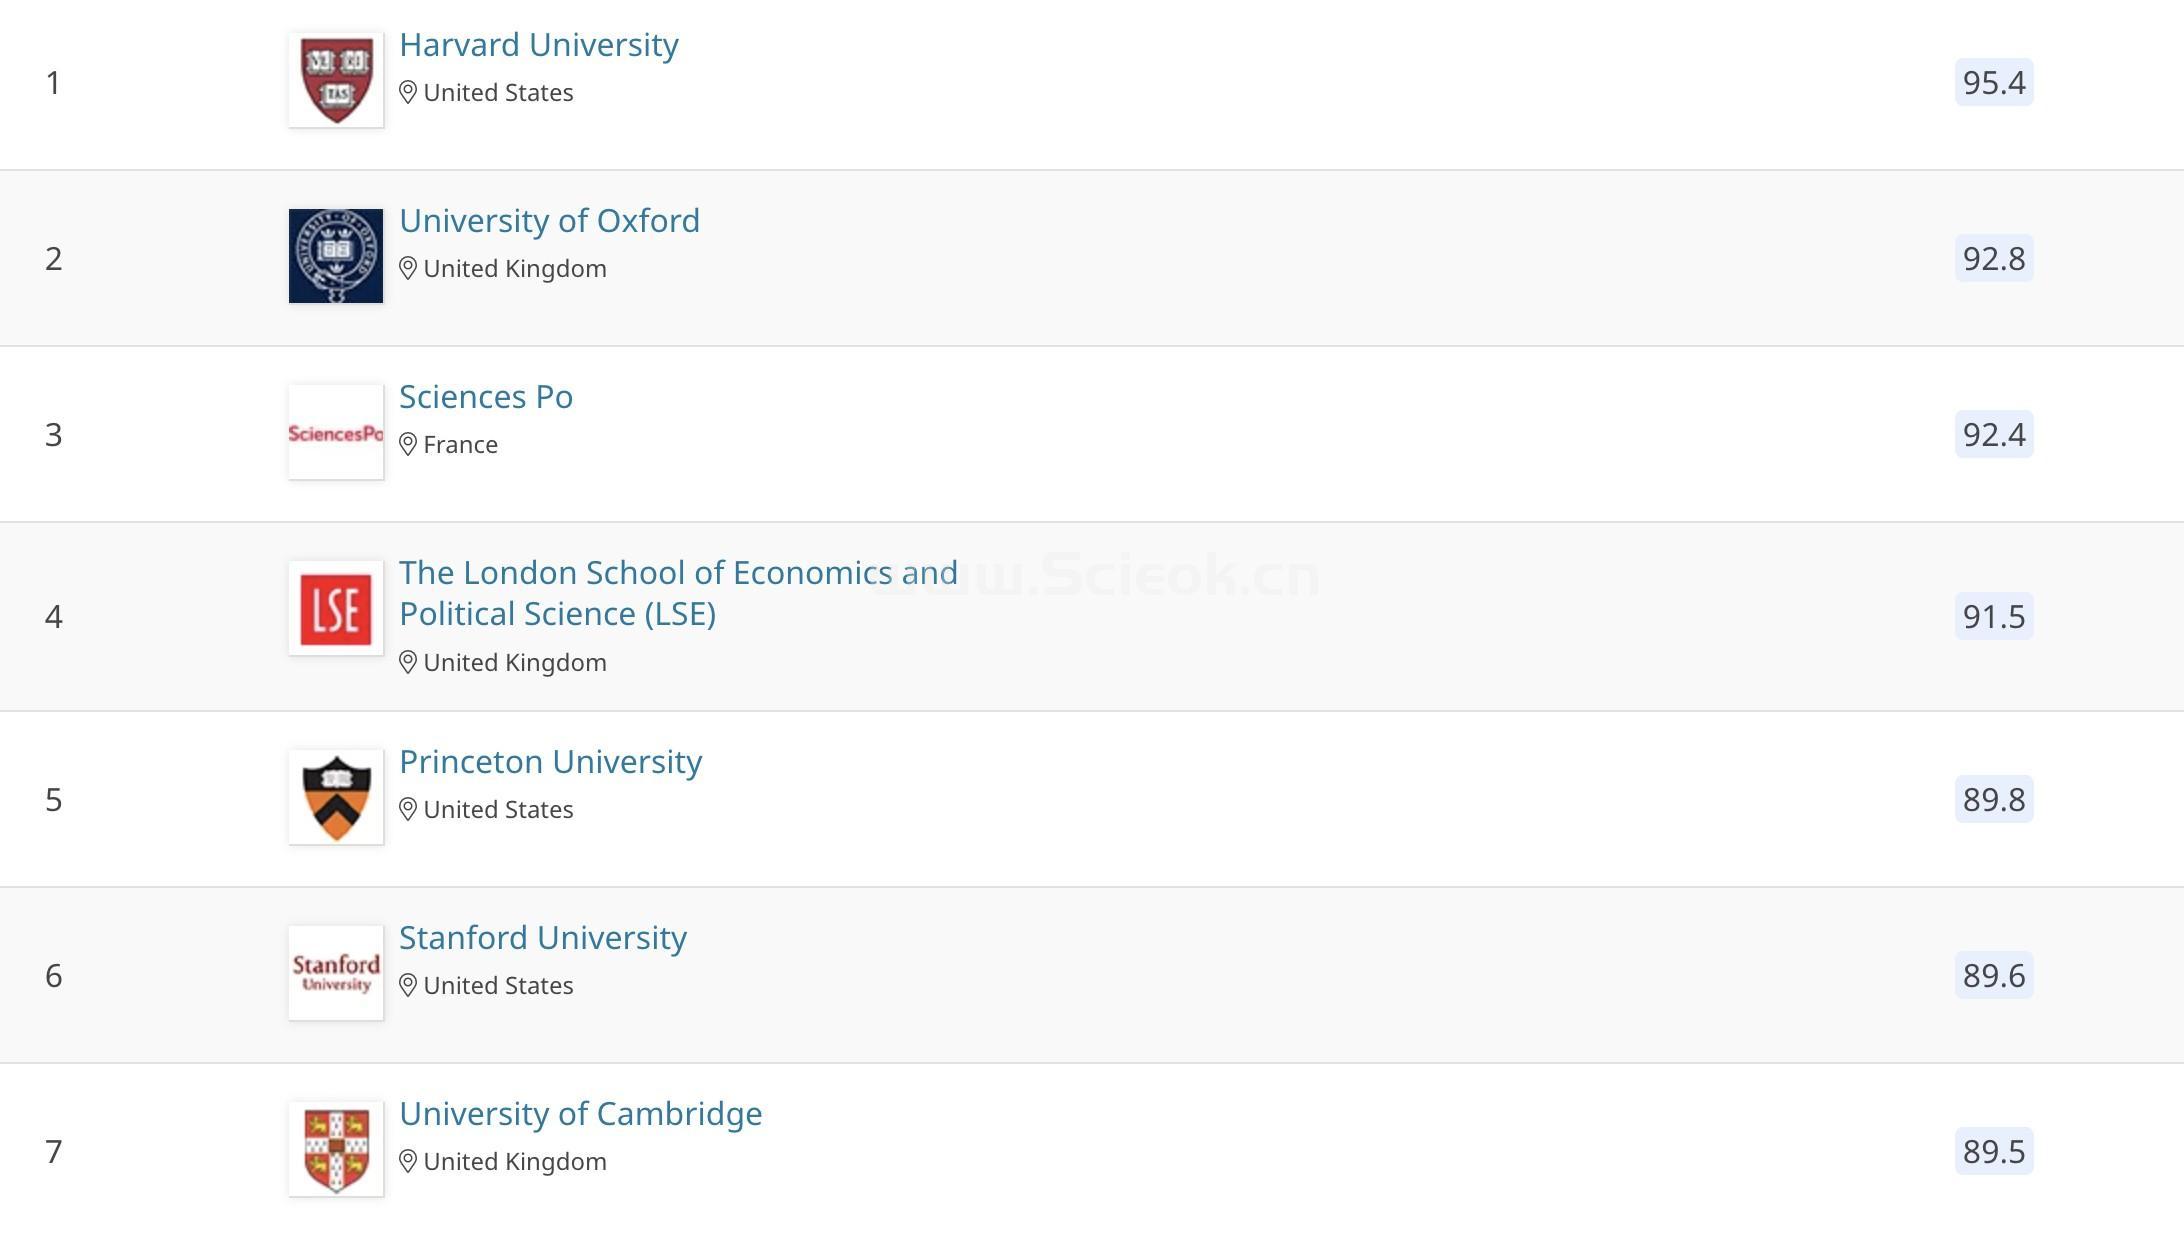Open the Sciences Po link

(486, 397)
